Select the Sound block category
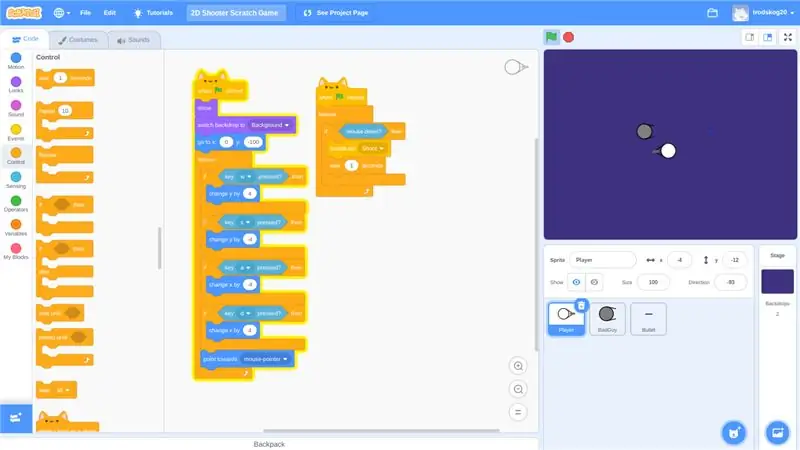800x450 pixels. tap(16, 108)
